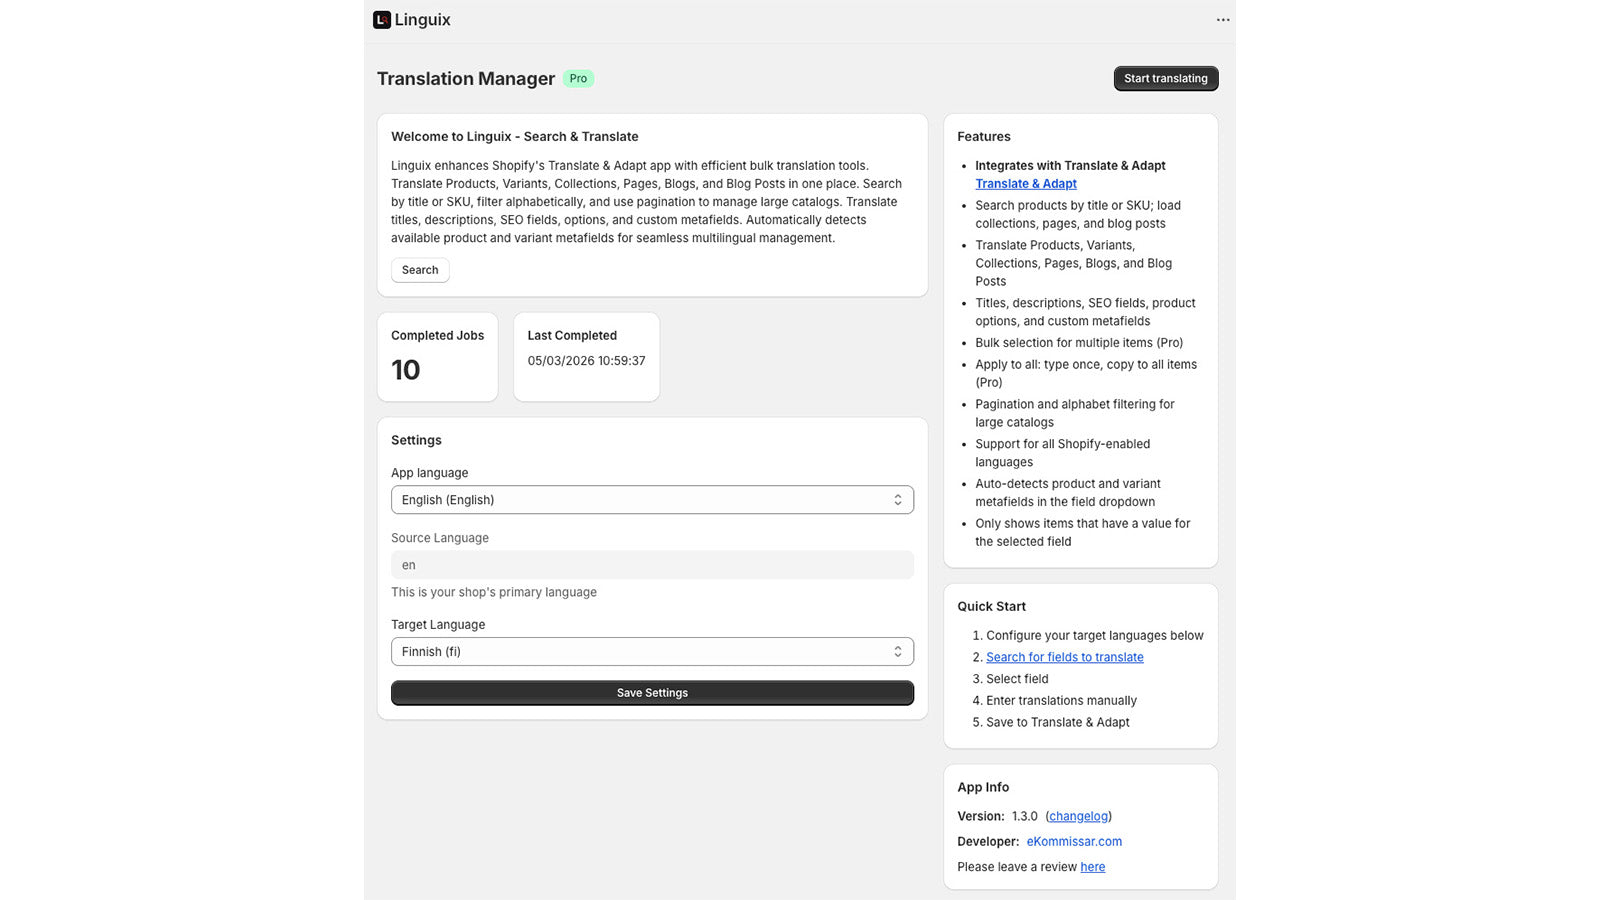1600x900 pixels.
Task: Click the Pro badge next to title
Action: [x=578, y=79]
